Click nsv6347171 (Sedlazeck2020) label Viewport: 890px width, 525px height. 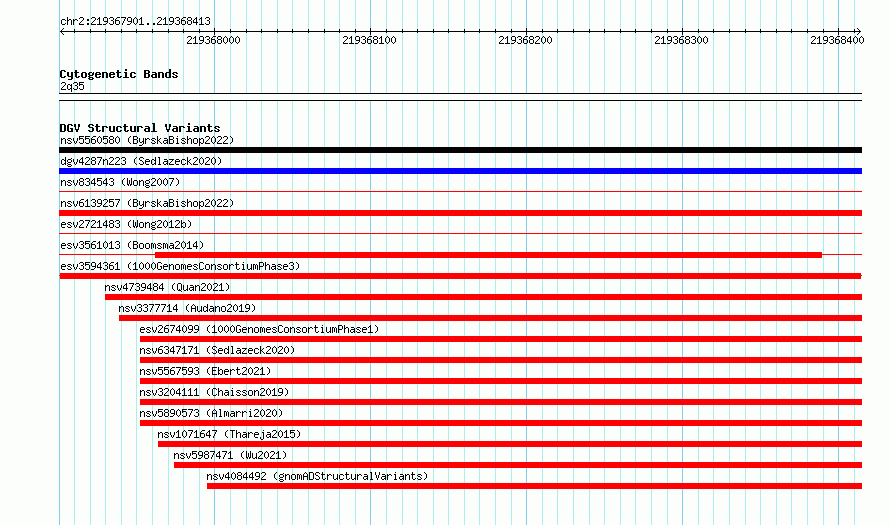click(x=217, y=350)
